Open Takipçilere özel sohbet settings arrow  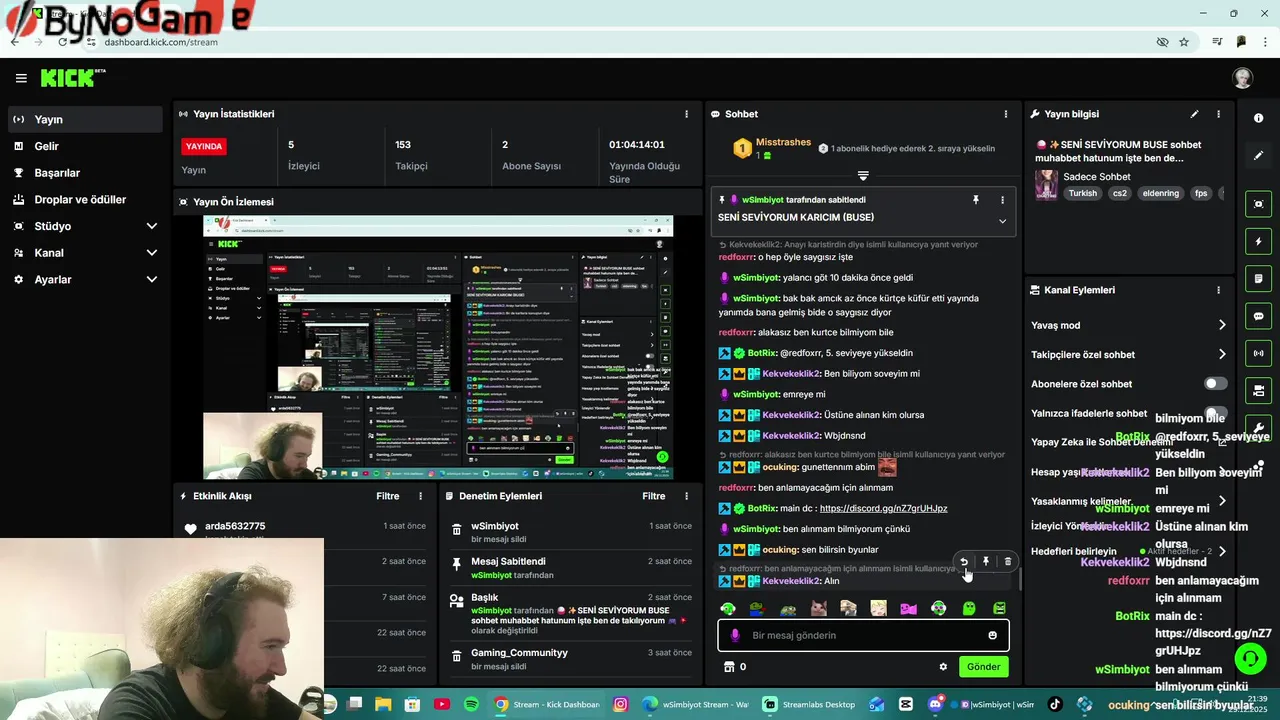pos(1221,354)
